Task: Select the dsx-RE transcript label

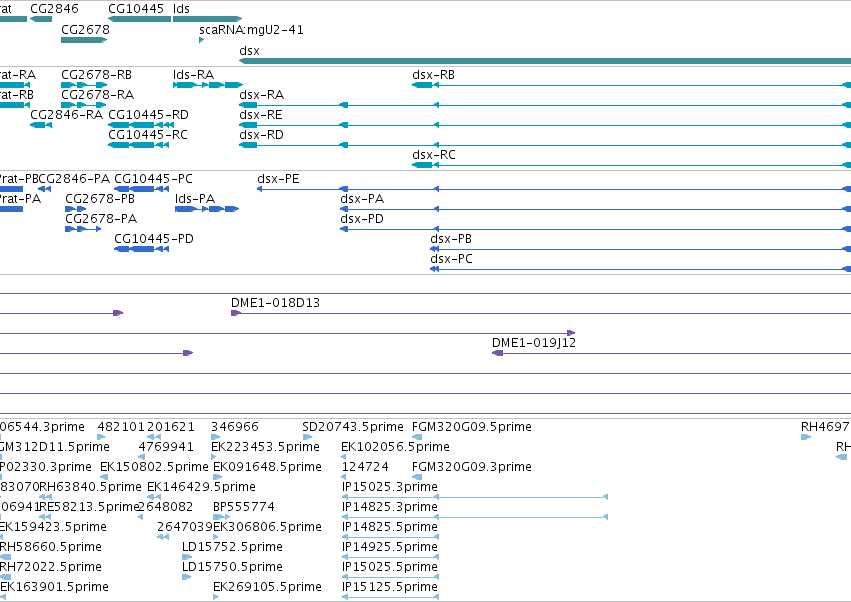Action: tap(261, 115)
